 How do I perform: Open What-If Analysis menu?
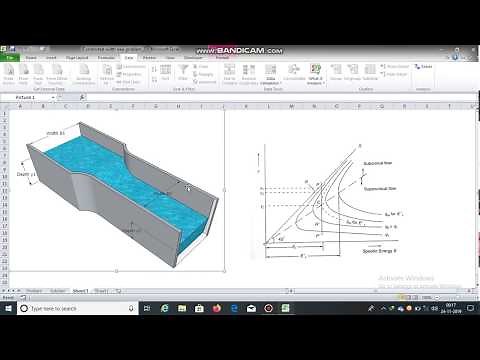pyautogui.click(x=315, y=74)
